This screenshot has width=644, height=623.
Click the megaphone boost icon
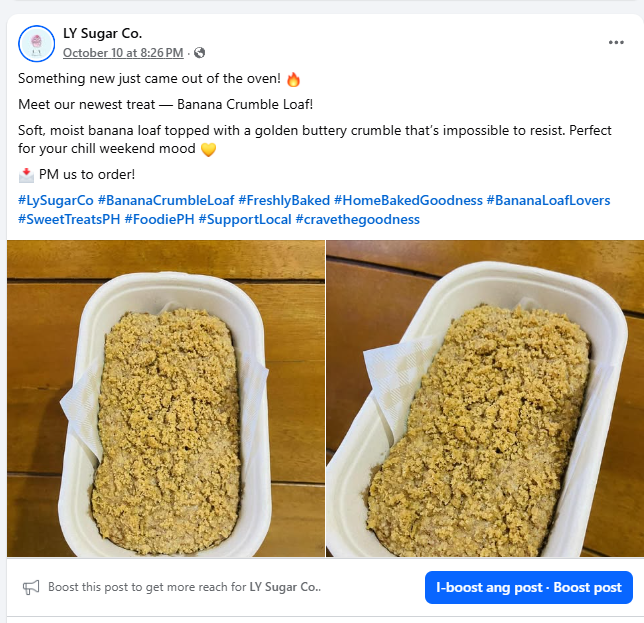31,587
